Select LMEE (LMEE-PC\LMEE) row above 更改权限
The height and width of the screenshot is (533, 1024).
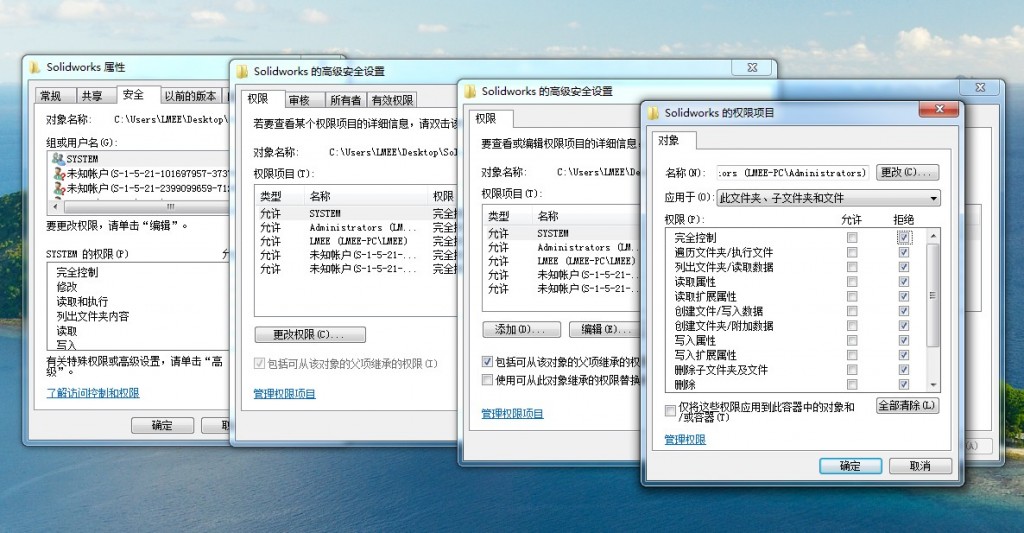coord(356,241)
